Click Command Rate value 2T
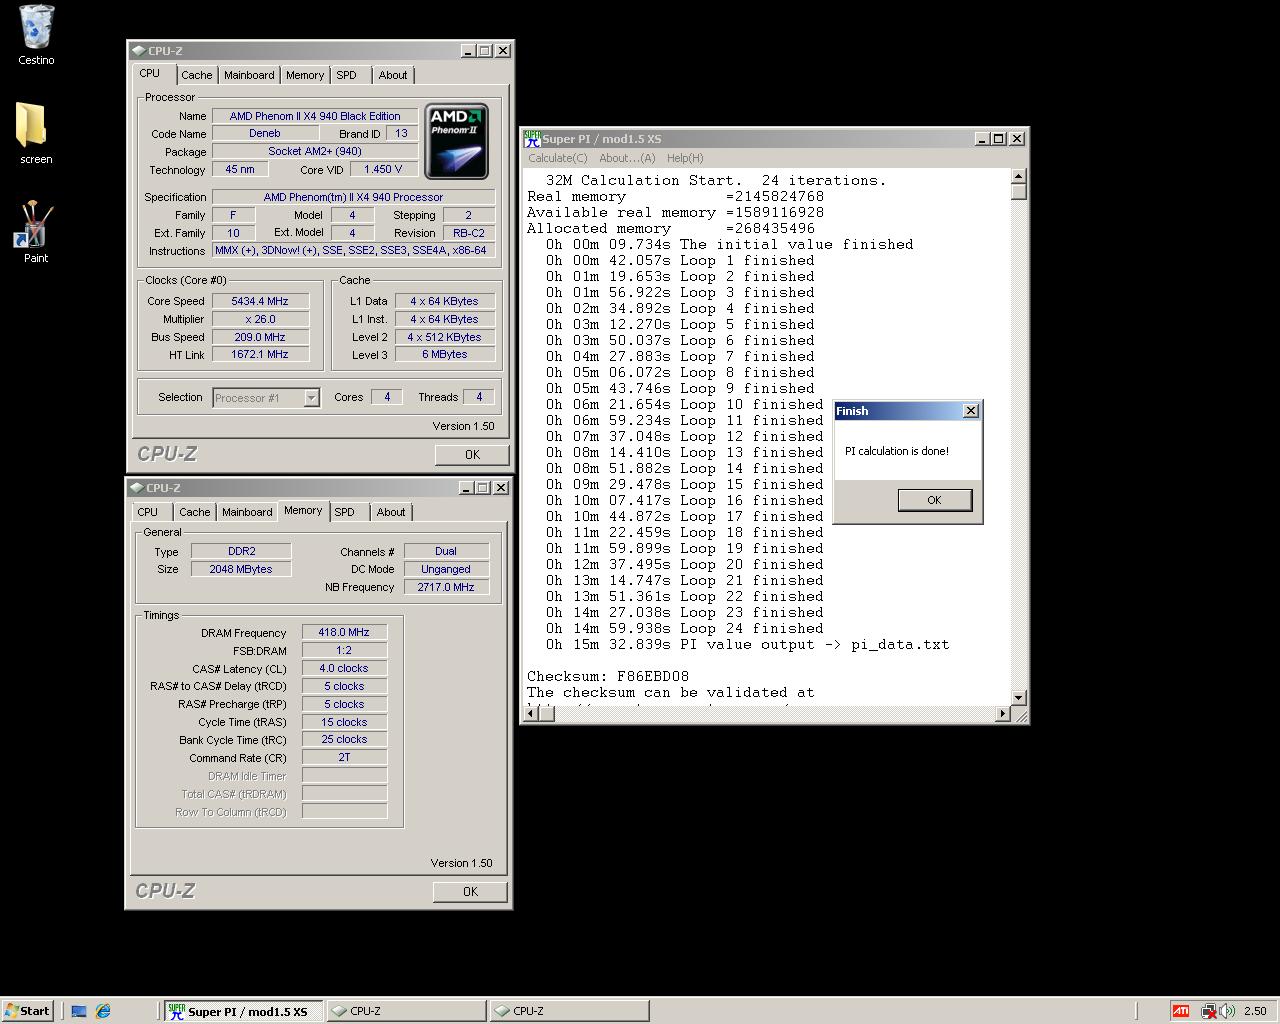The image size is (1280, 1024). pyautogui.click(x=344, y=757)
